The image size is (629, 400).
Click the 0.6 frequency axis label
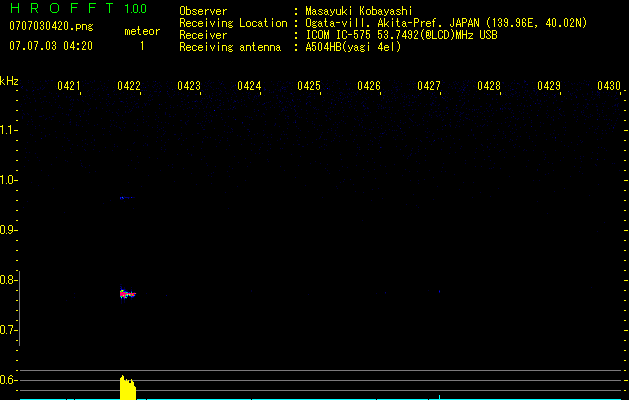7,380
